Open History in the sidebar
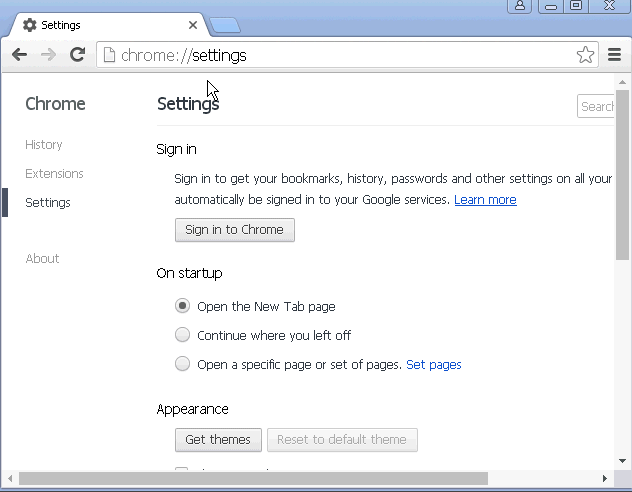 44,145
